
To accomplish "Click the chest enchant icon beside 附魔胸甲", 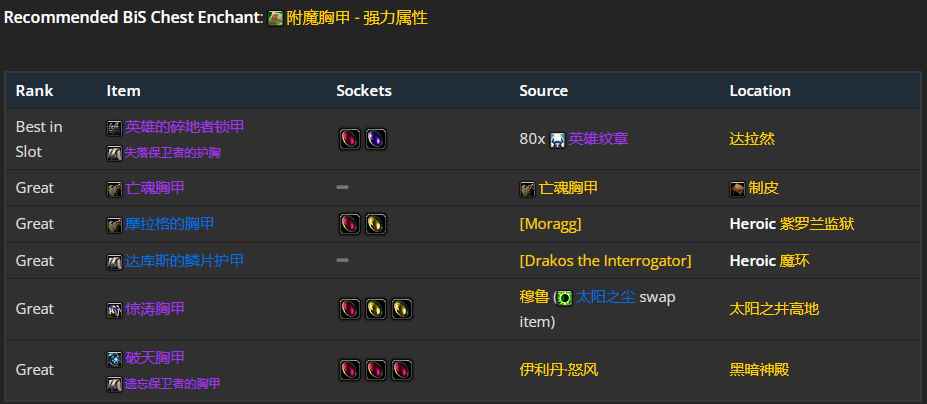I will [x=275, y=18].
